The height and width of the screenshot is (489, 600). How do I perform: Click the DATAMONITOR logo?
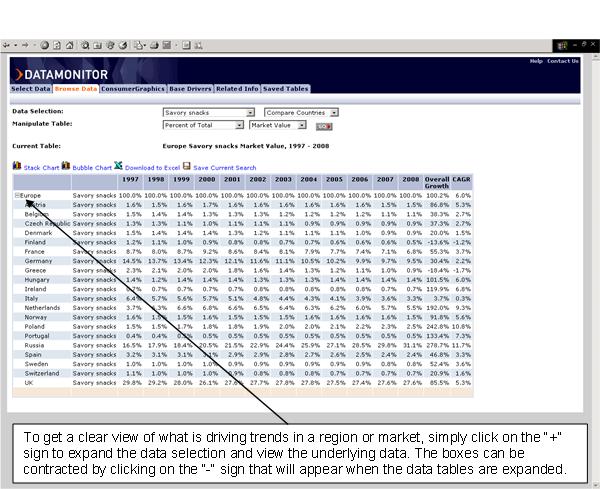[62, 75]
